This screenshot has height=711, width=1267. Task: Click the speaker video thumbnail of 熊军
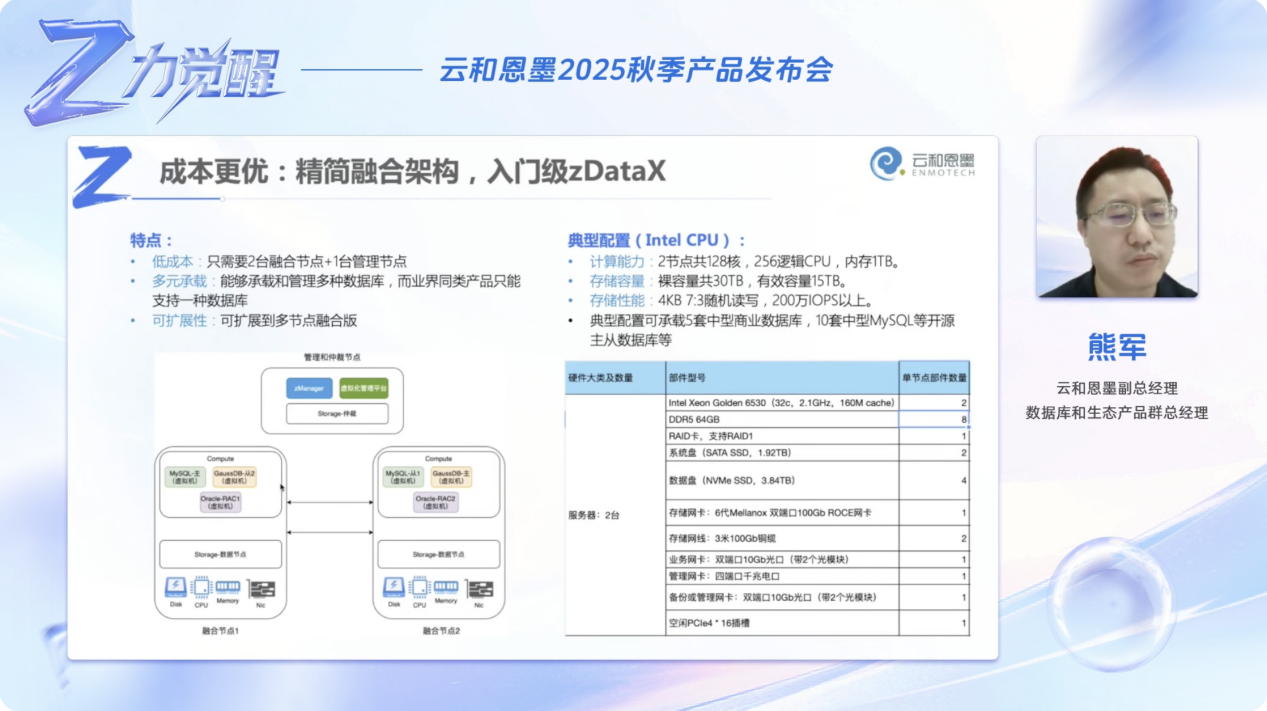tap(1116, 217)
